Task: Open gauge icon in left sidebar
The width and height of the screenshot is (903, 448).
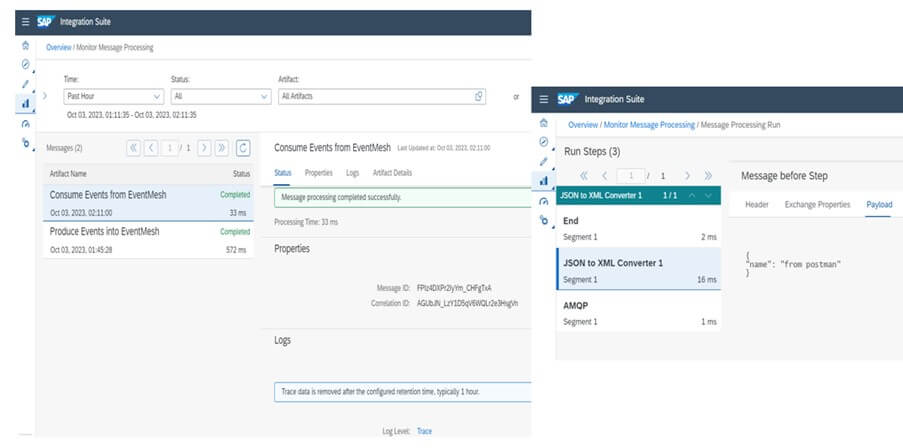Action: (x=25, y=124)
